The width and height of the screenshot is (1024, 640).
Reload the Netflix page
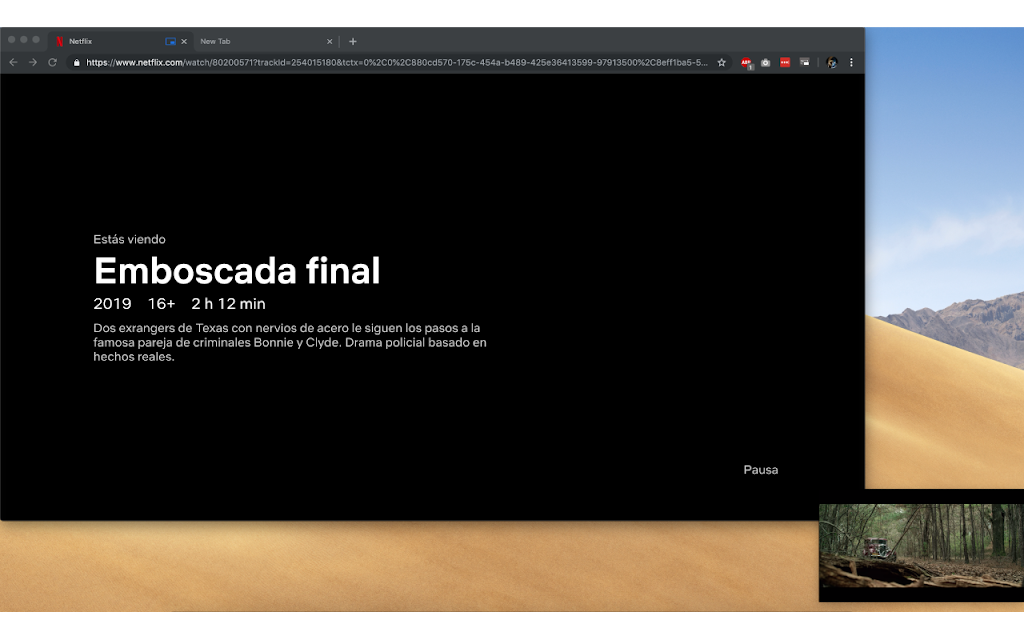pyautogui.click(x=52, y=63)
